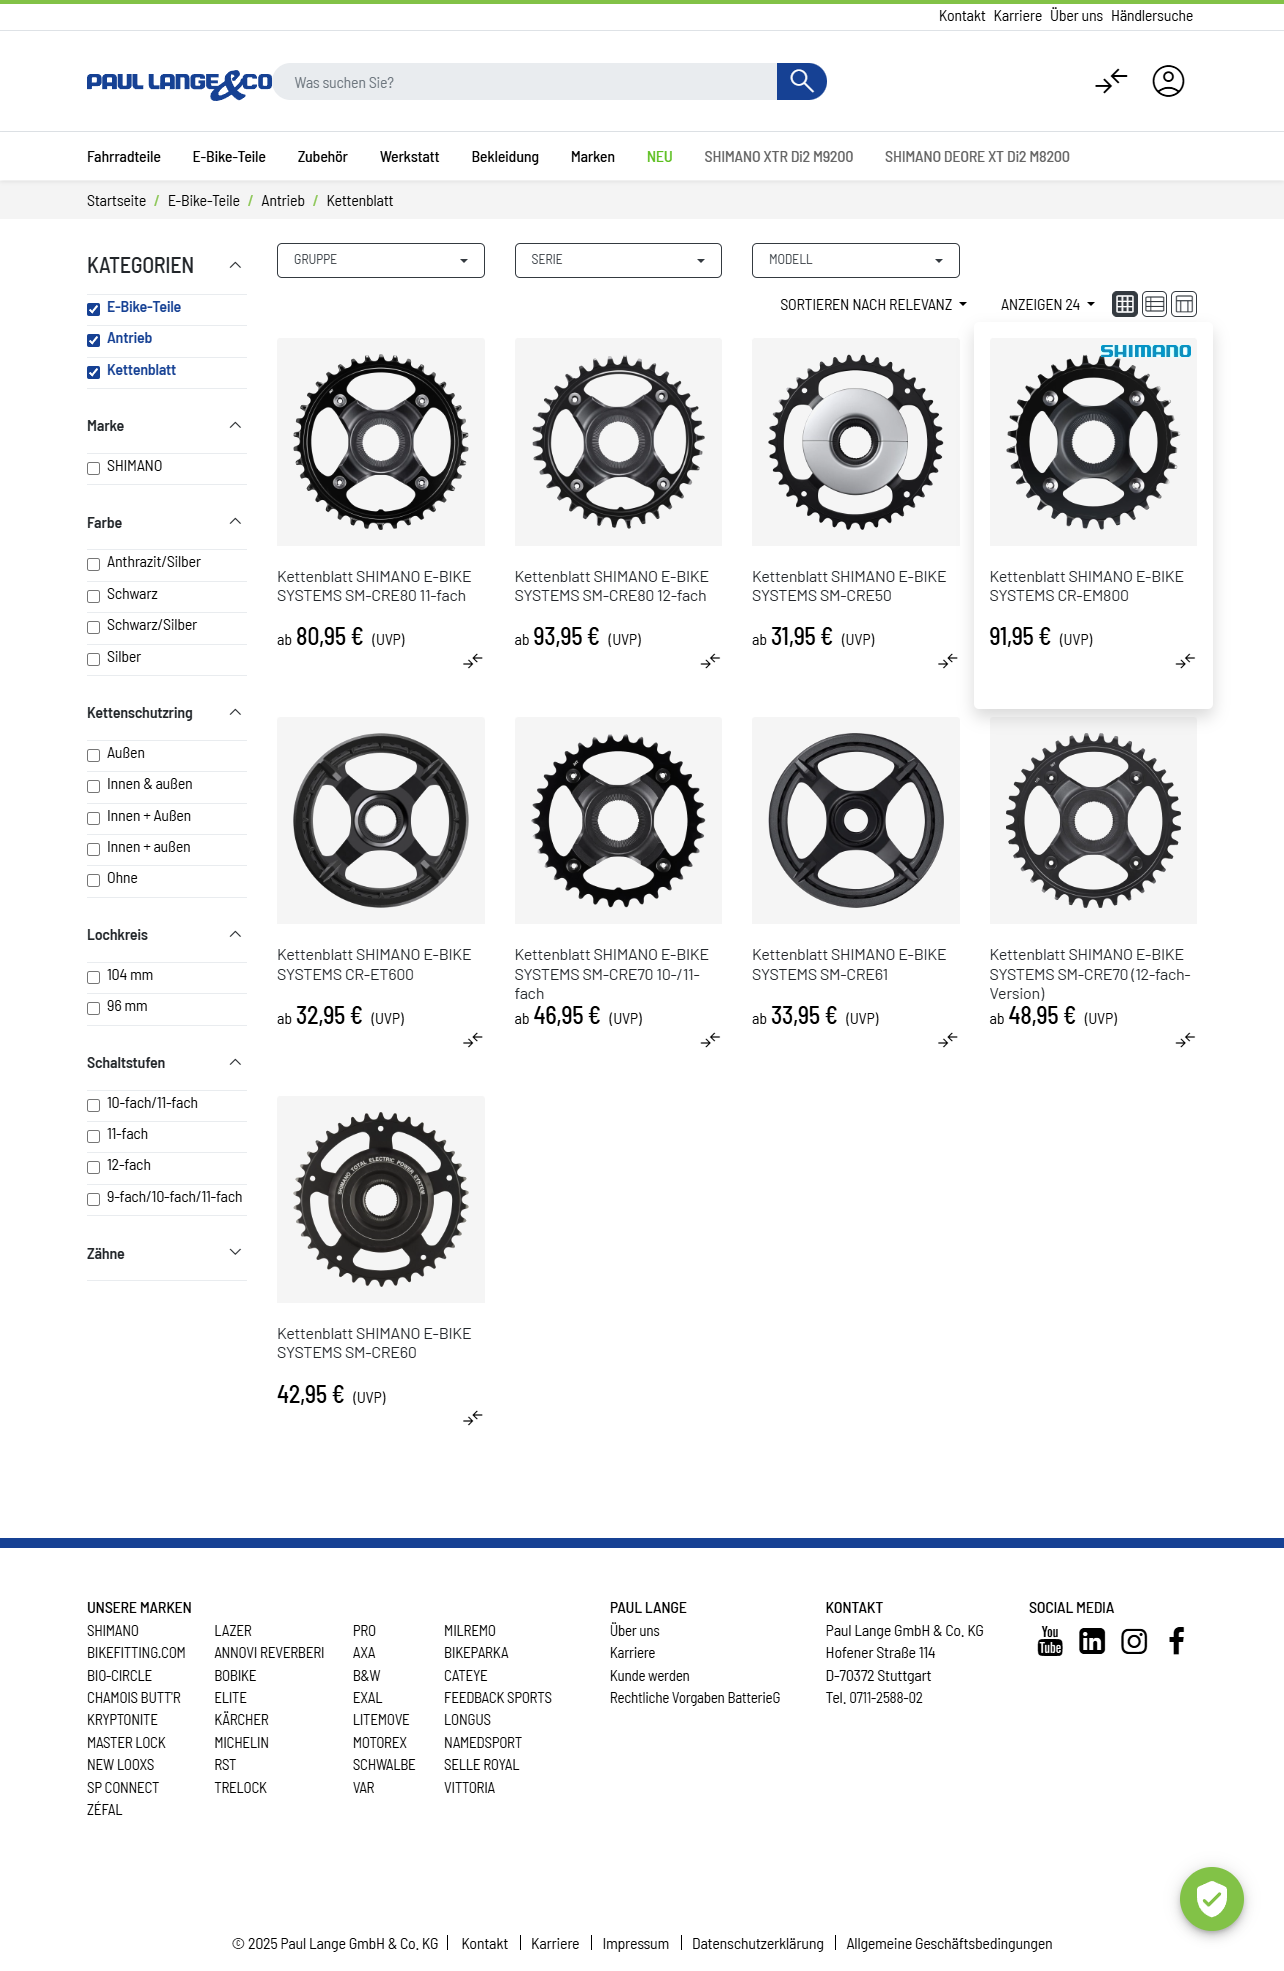Open the Instagram social media icon
The image size is (1284, 1971).
click(x=1134, y=1641)
